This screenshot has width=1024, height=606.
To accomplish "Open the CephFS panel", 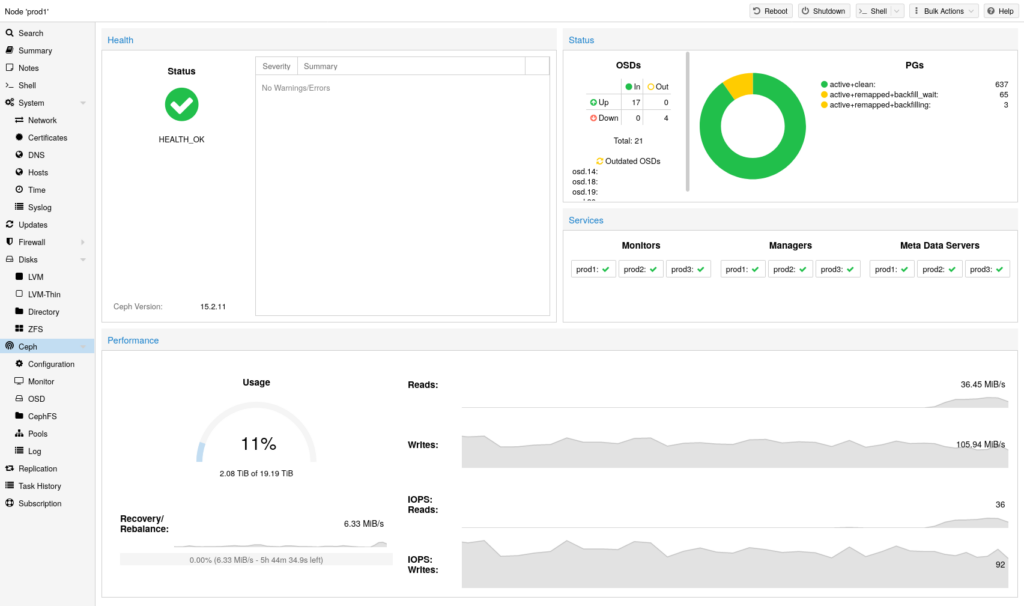I will 42,416.
